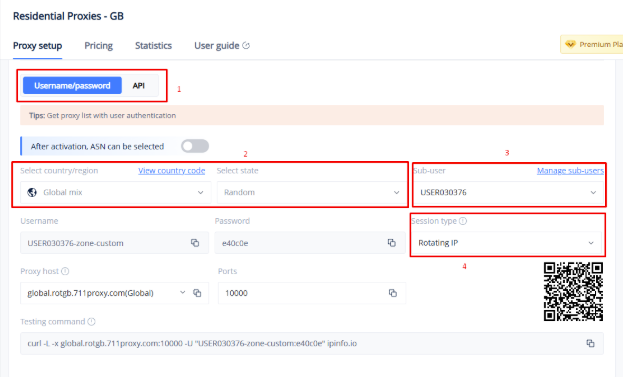627x378 pixels.
Task: Switch to the Pricing tab
Action: coord(98,46)
